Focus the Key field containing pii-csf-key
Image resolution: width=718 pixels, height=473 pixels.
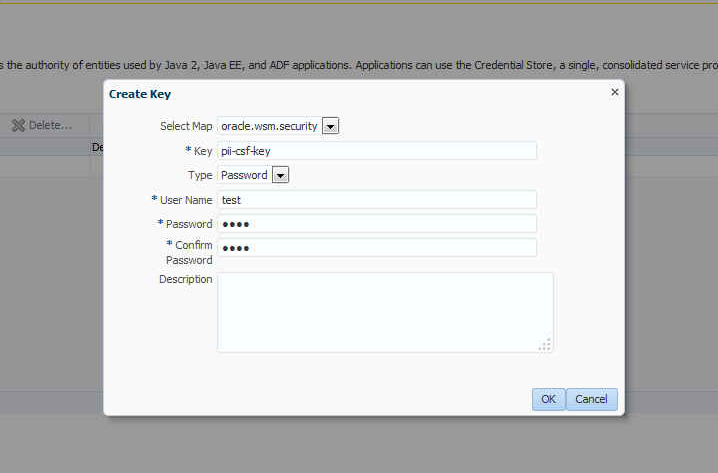coord(377,151)
